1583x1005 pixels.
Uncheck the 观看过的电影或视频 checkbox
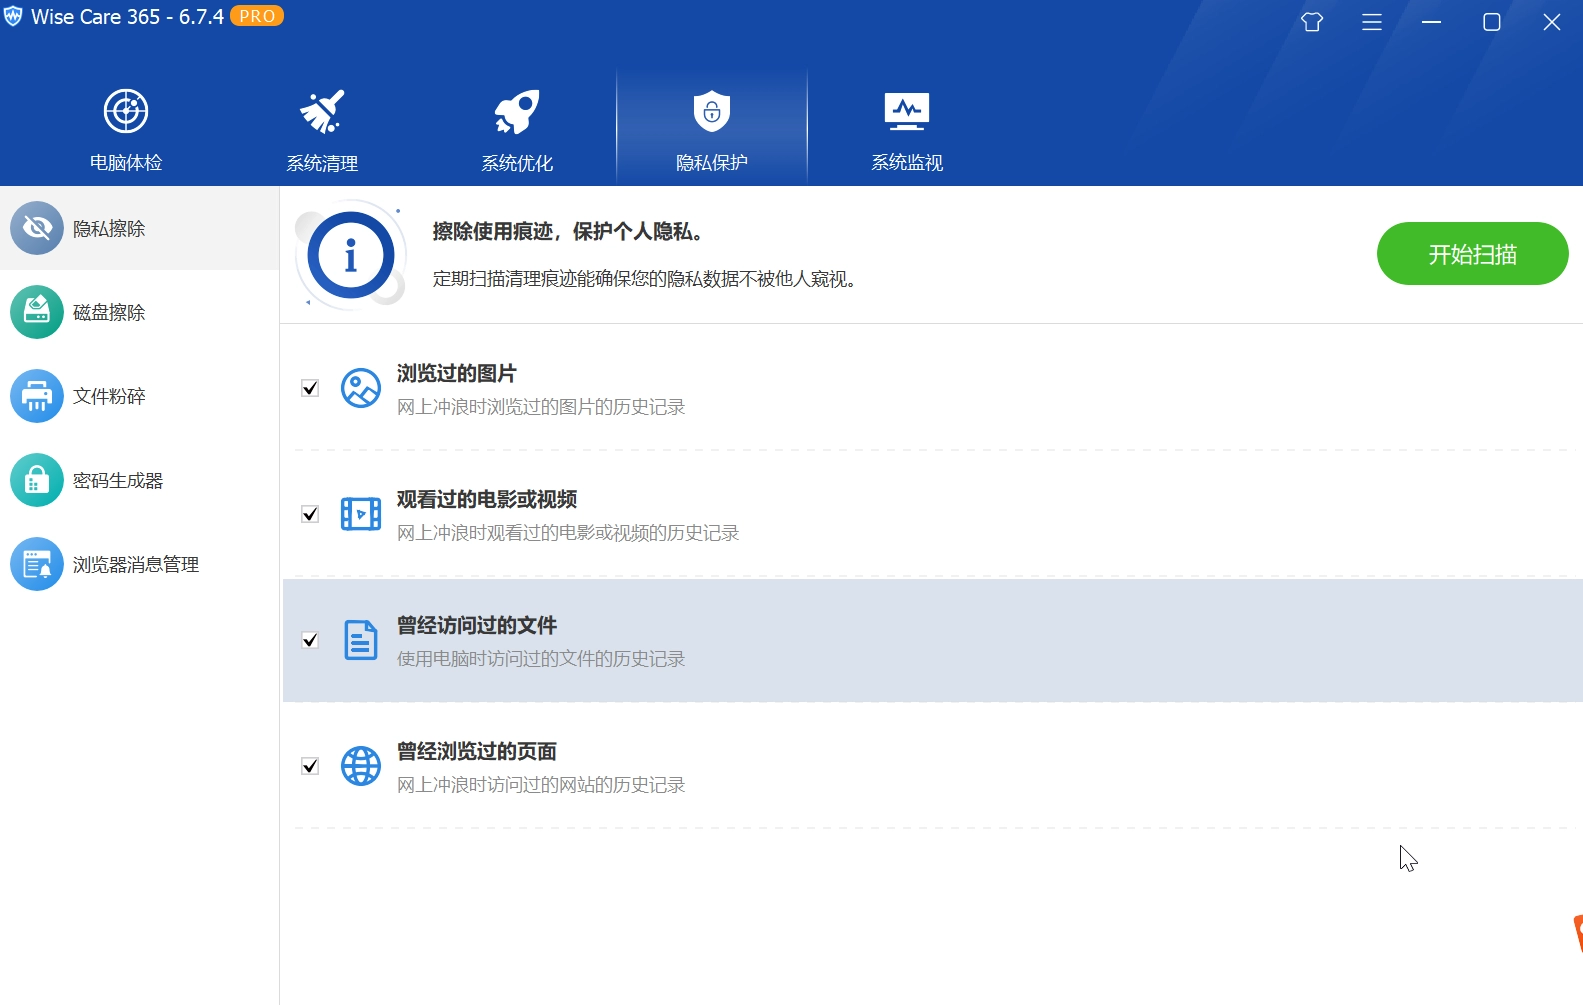click(x=310, y=514)
